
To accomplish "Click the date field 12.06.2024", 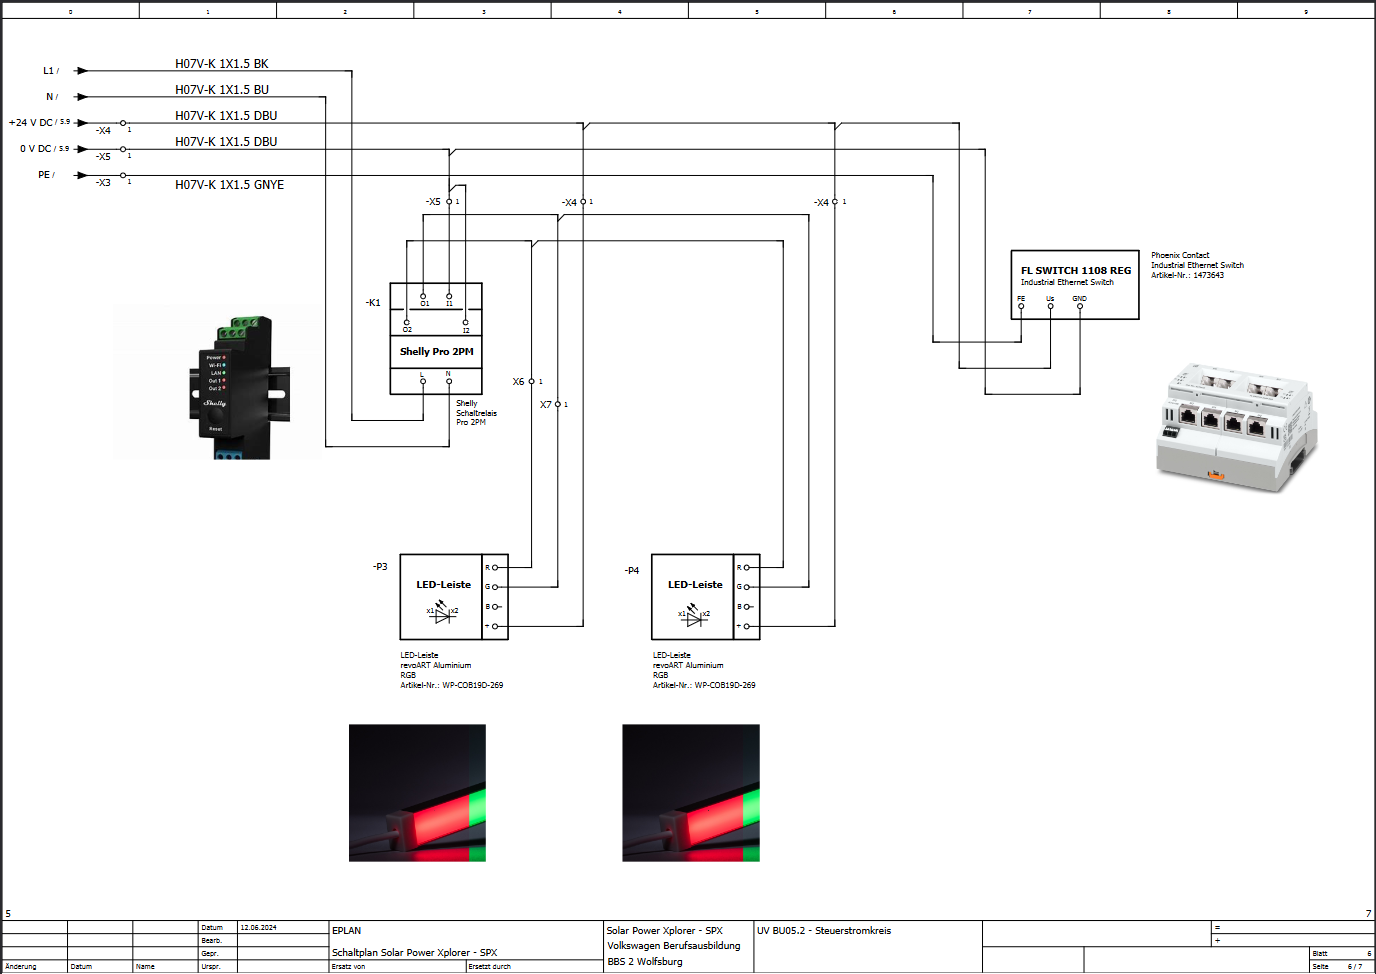I will tap(258, 928).
